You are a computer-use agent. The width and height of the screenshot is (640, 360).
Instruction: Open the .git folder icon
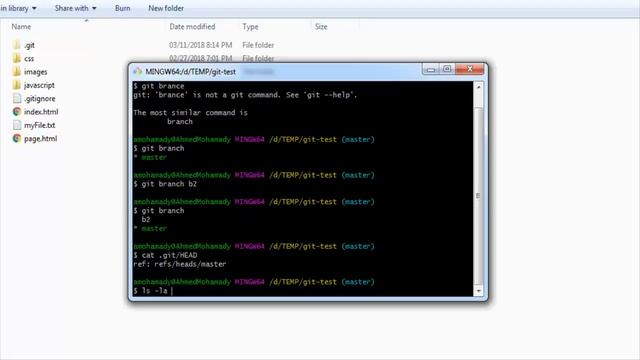pos(17,45)
